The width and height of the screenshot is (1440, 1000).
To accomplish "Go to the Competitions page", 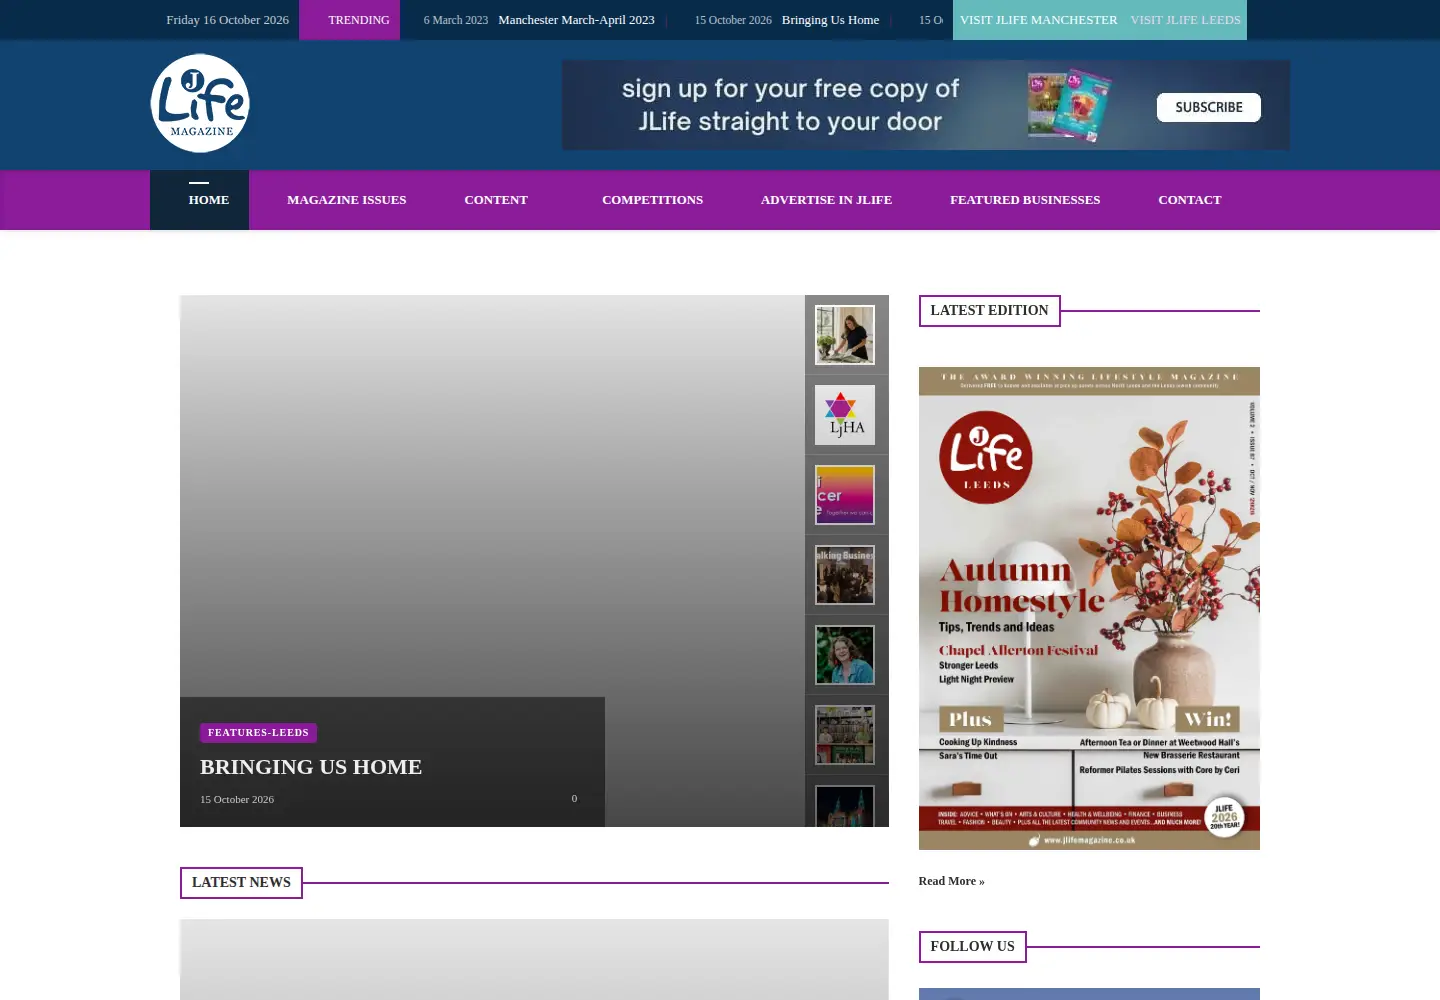I will pos(652,200).
